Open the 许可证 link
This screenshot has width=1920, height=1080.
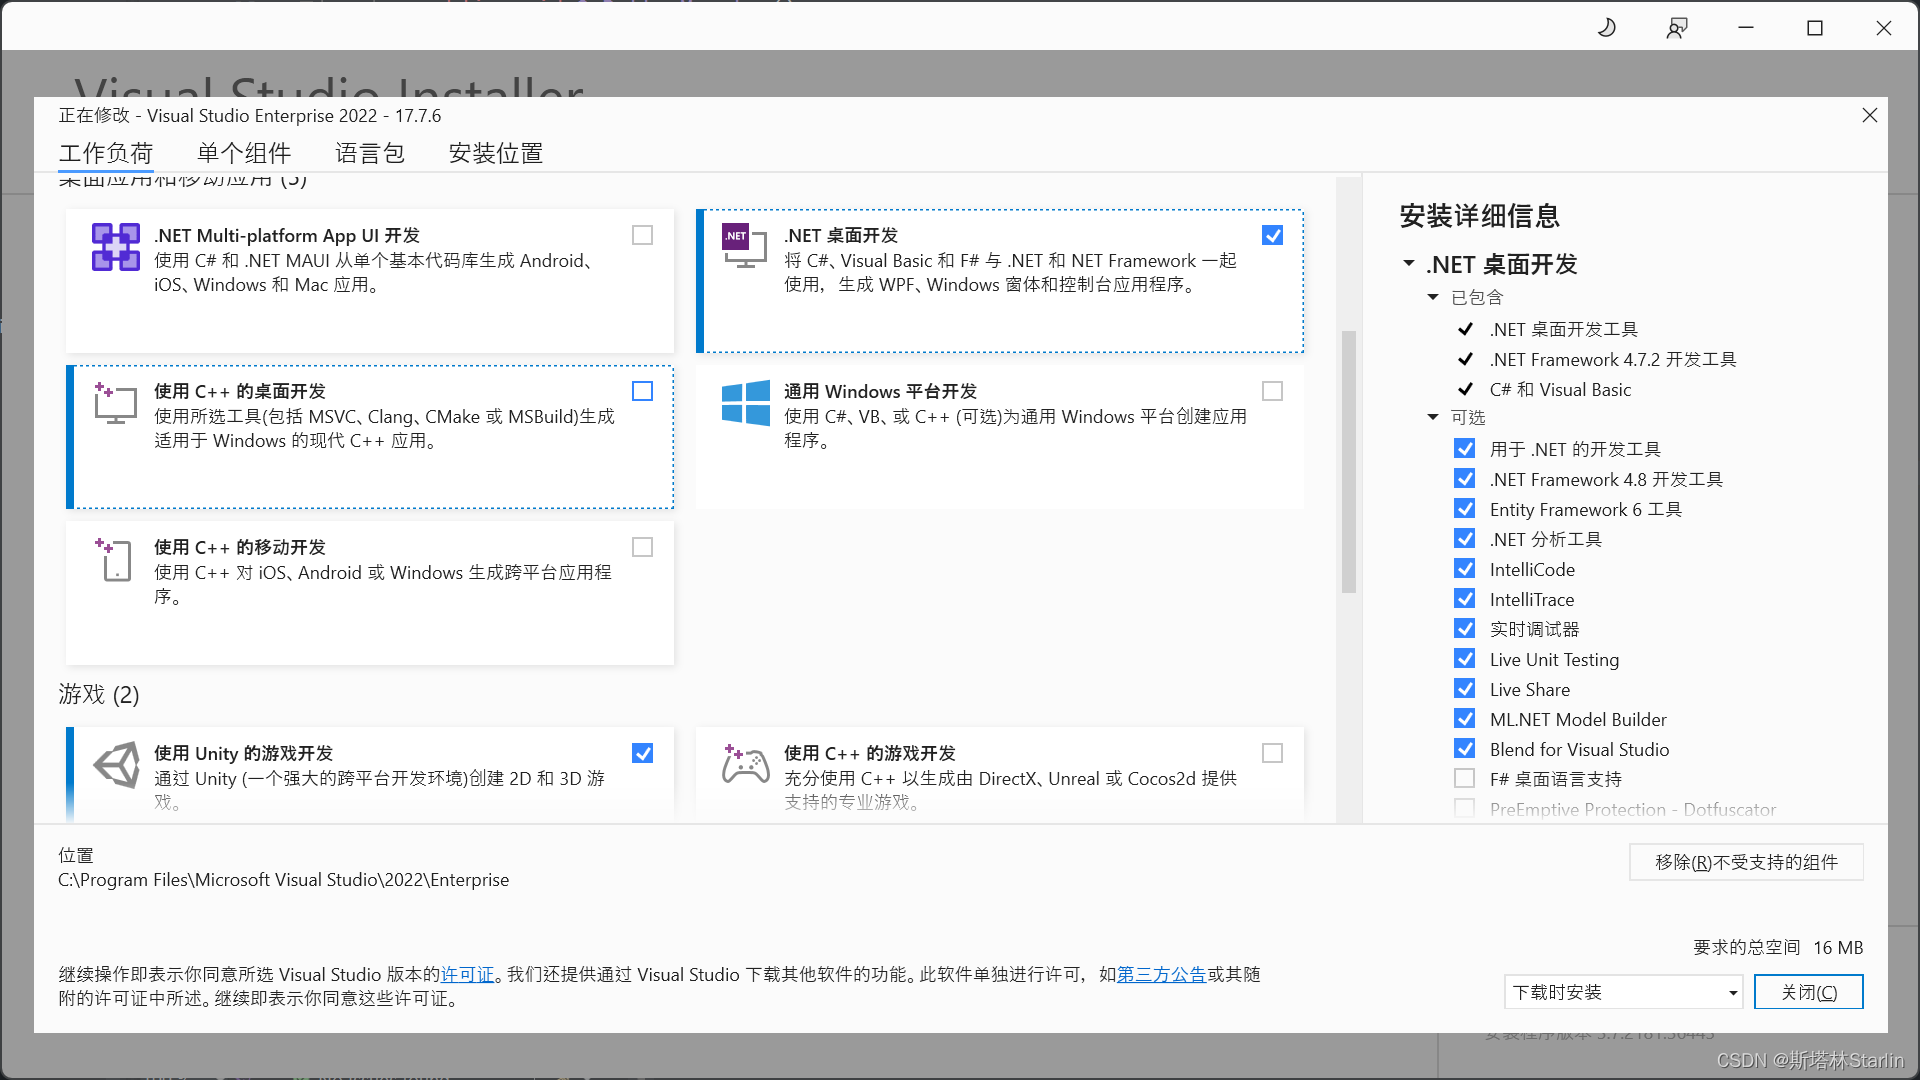468,974
